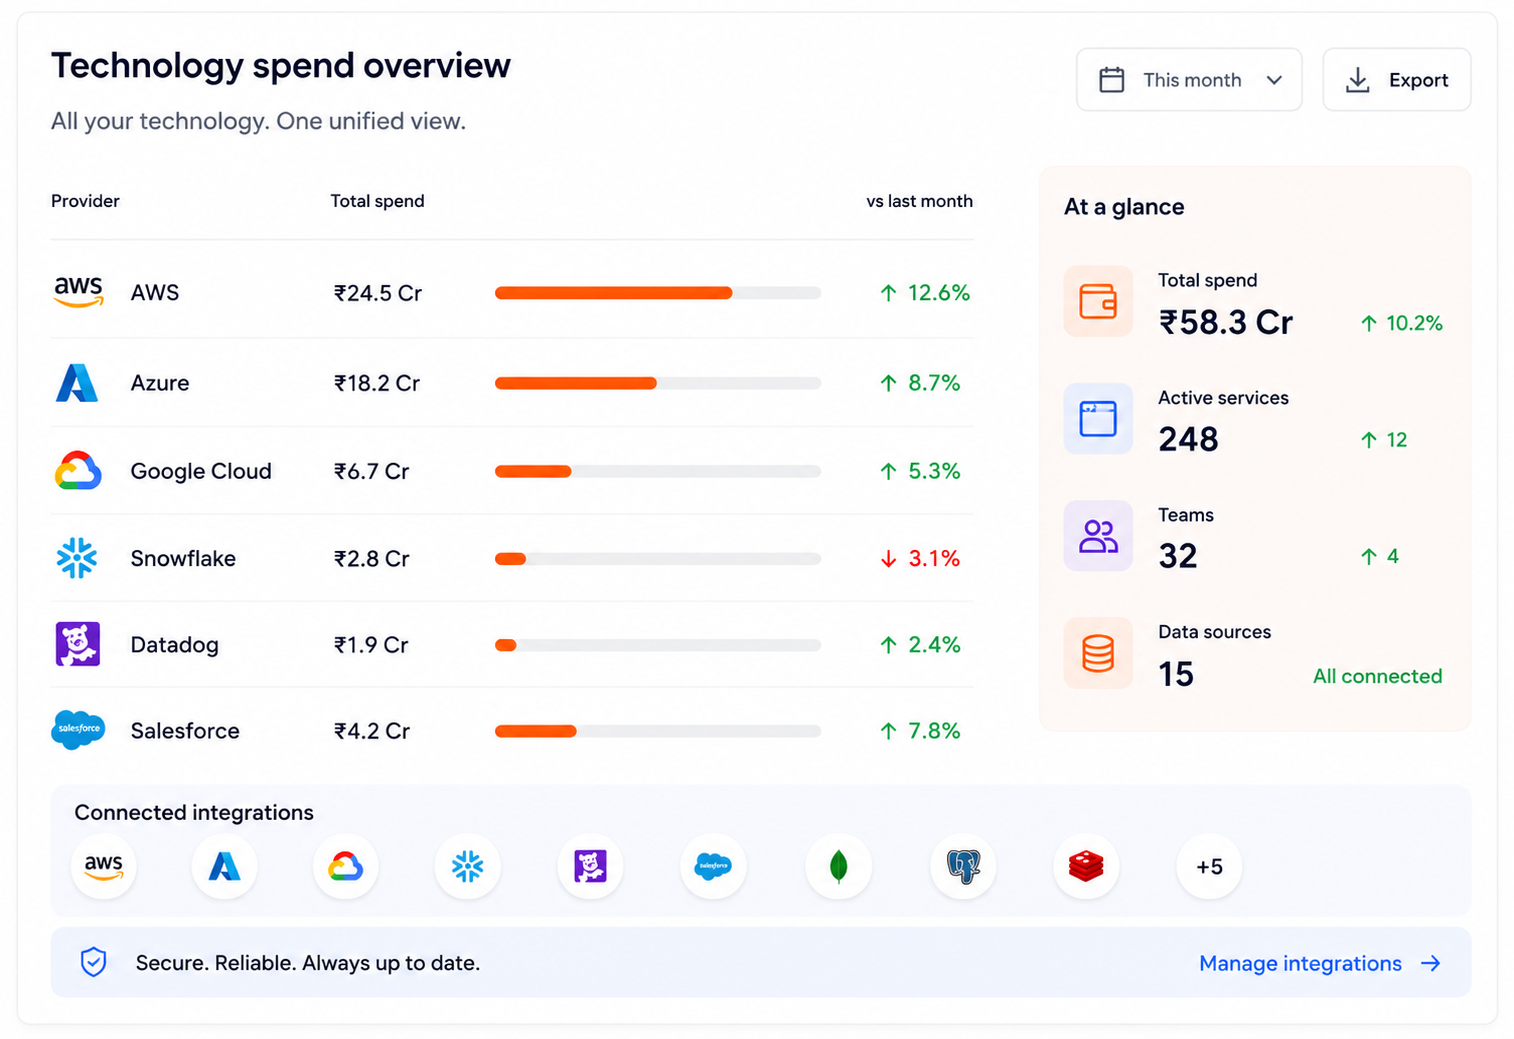Click the AWS logo in provider table

(x=78, y=292)
